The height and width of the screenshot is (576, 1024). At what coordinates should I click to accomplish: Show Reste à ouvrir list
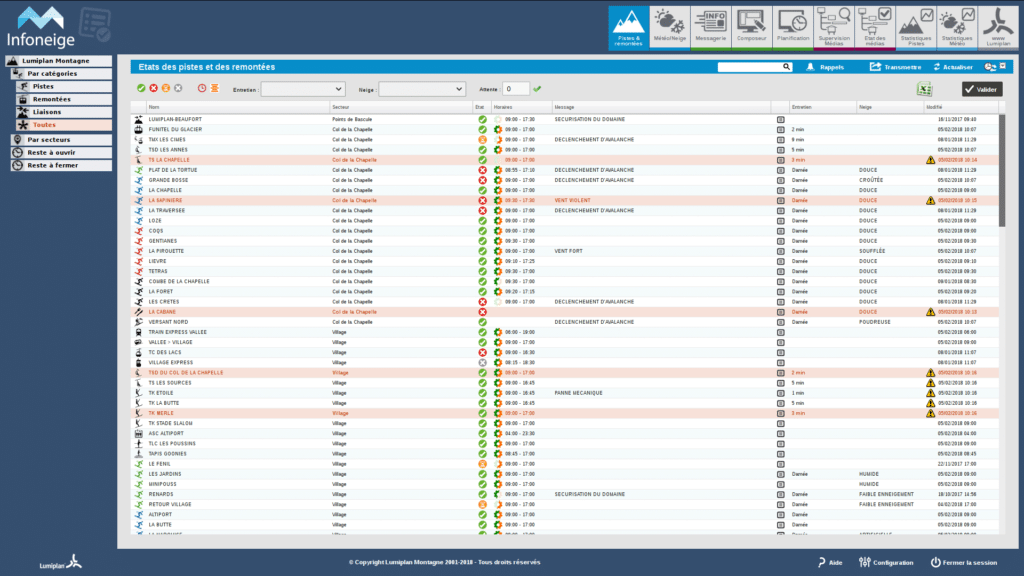click(x=61, y=152)
